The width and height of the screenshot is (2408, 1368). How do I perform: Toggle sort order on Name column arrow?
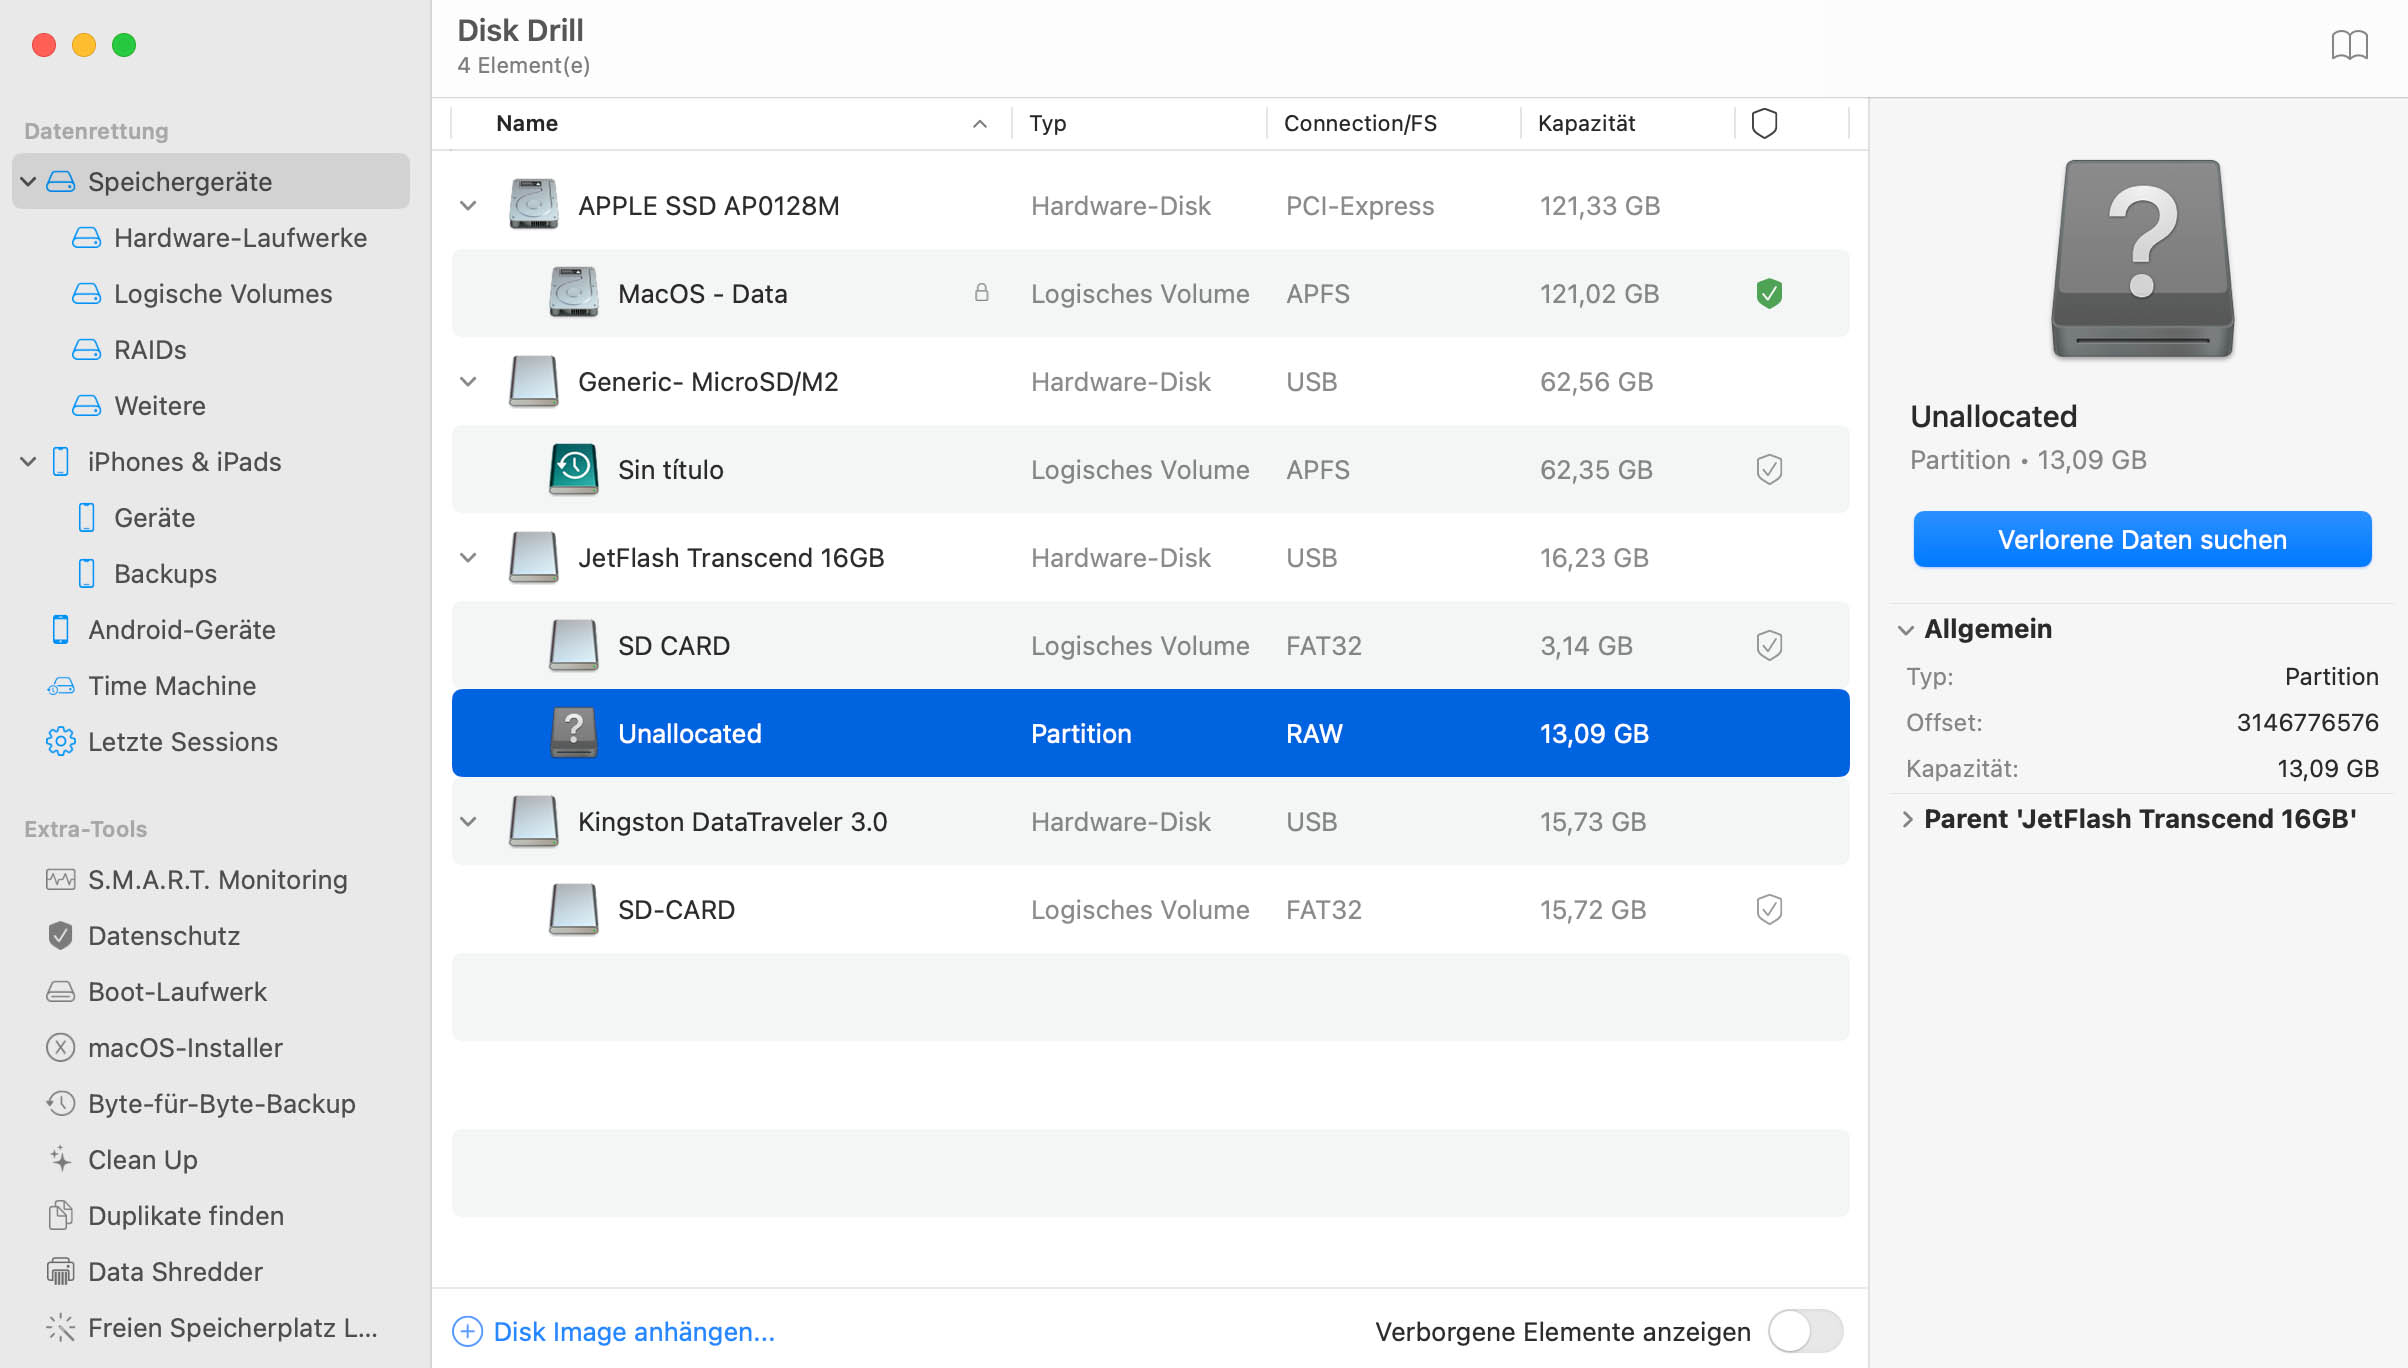point(980,124)
